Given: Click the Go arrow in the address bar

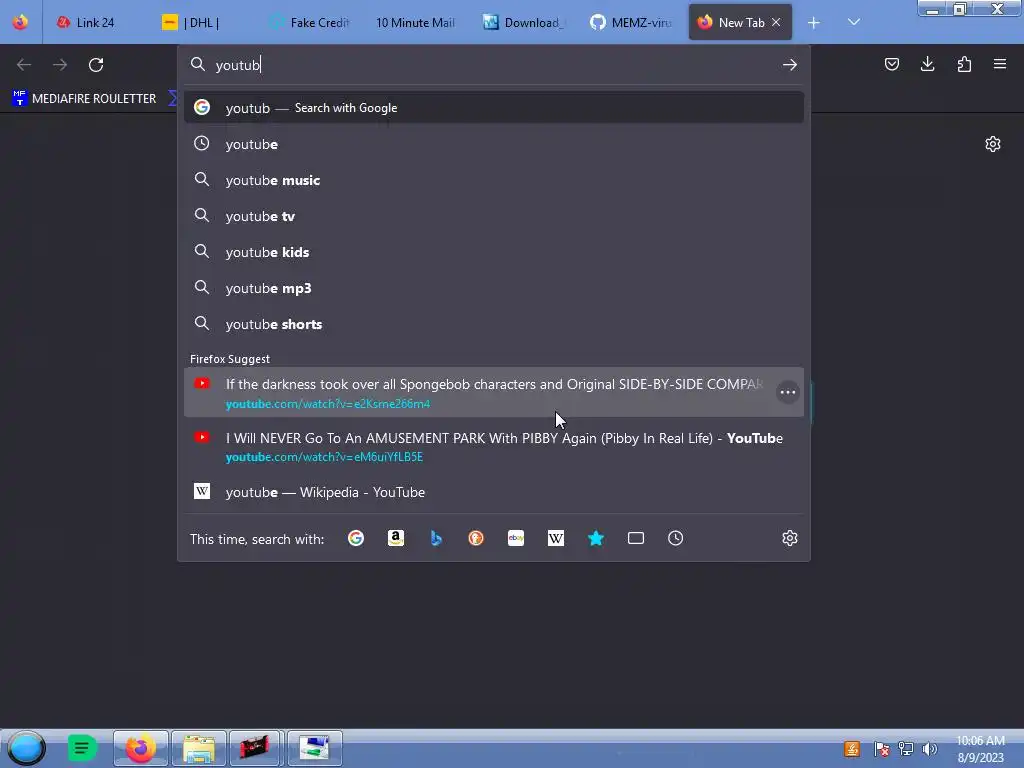Looking at the screenshot, I should coord(790,65).
